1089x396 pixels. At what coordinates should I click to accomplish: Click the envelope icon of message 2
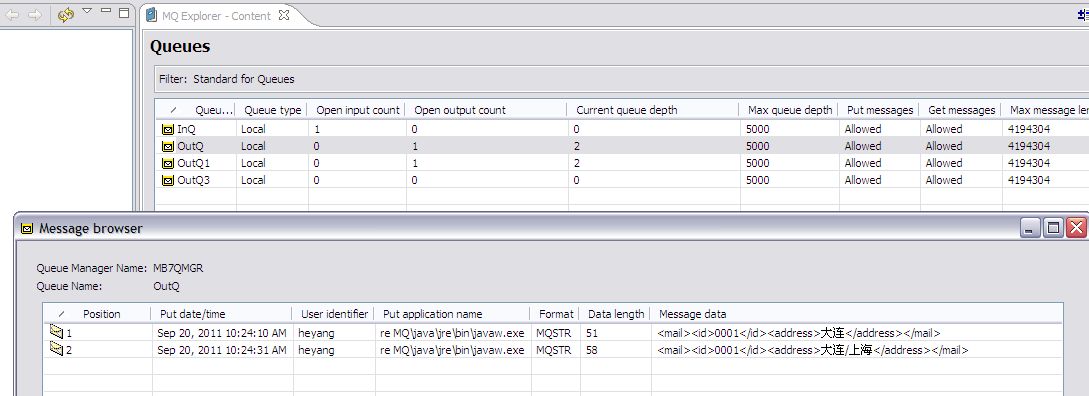pyautogui.click(x=56, y=350)
